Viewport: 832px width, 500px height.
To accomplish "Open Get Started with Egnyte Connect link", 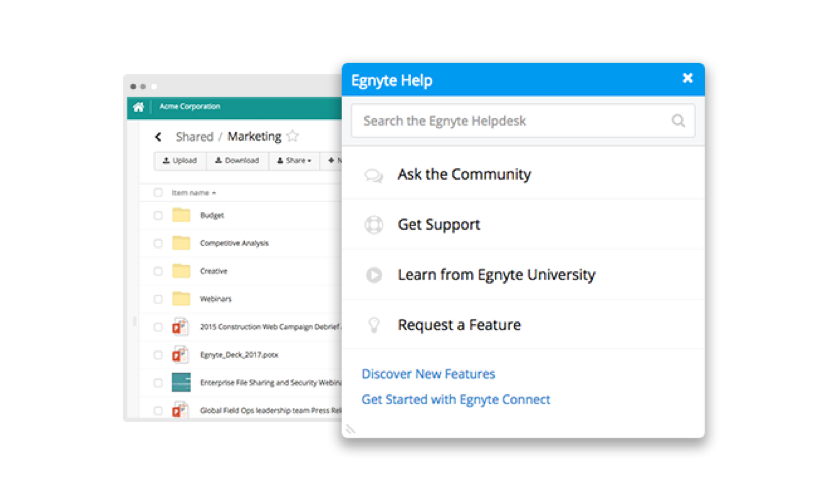I will [x=456, y=400].
